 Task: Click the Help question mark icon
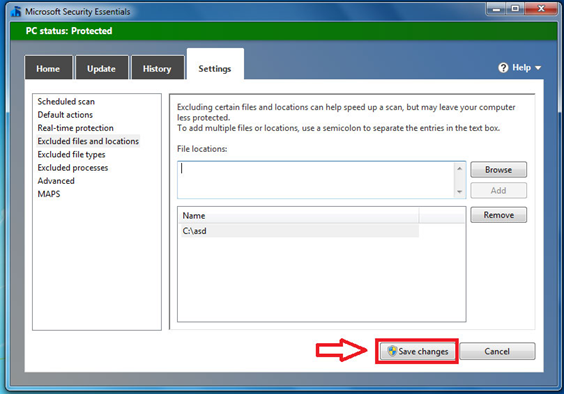tap(503, 68)
